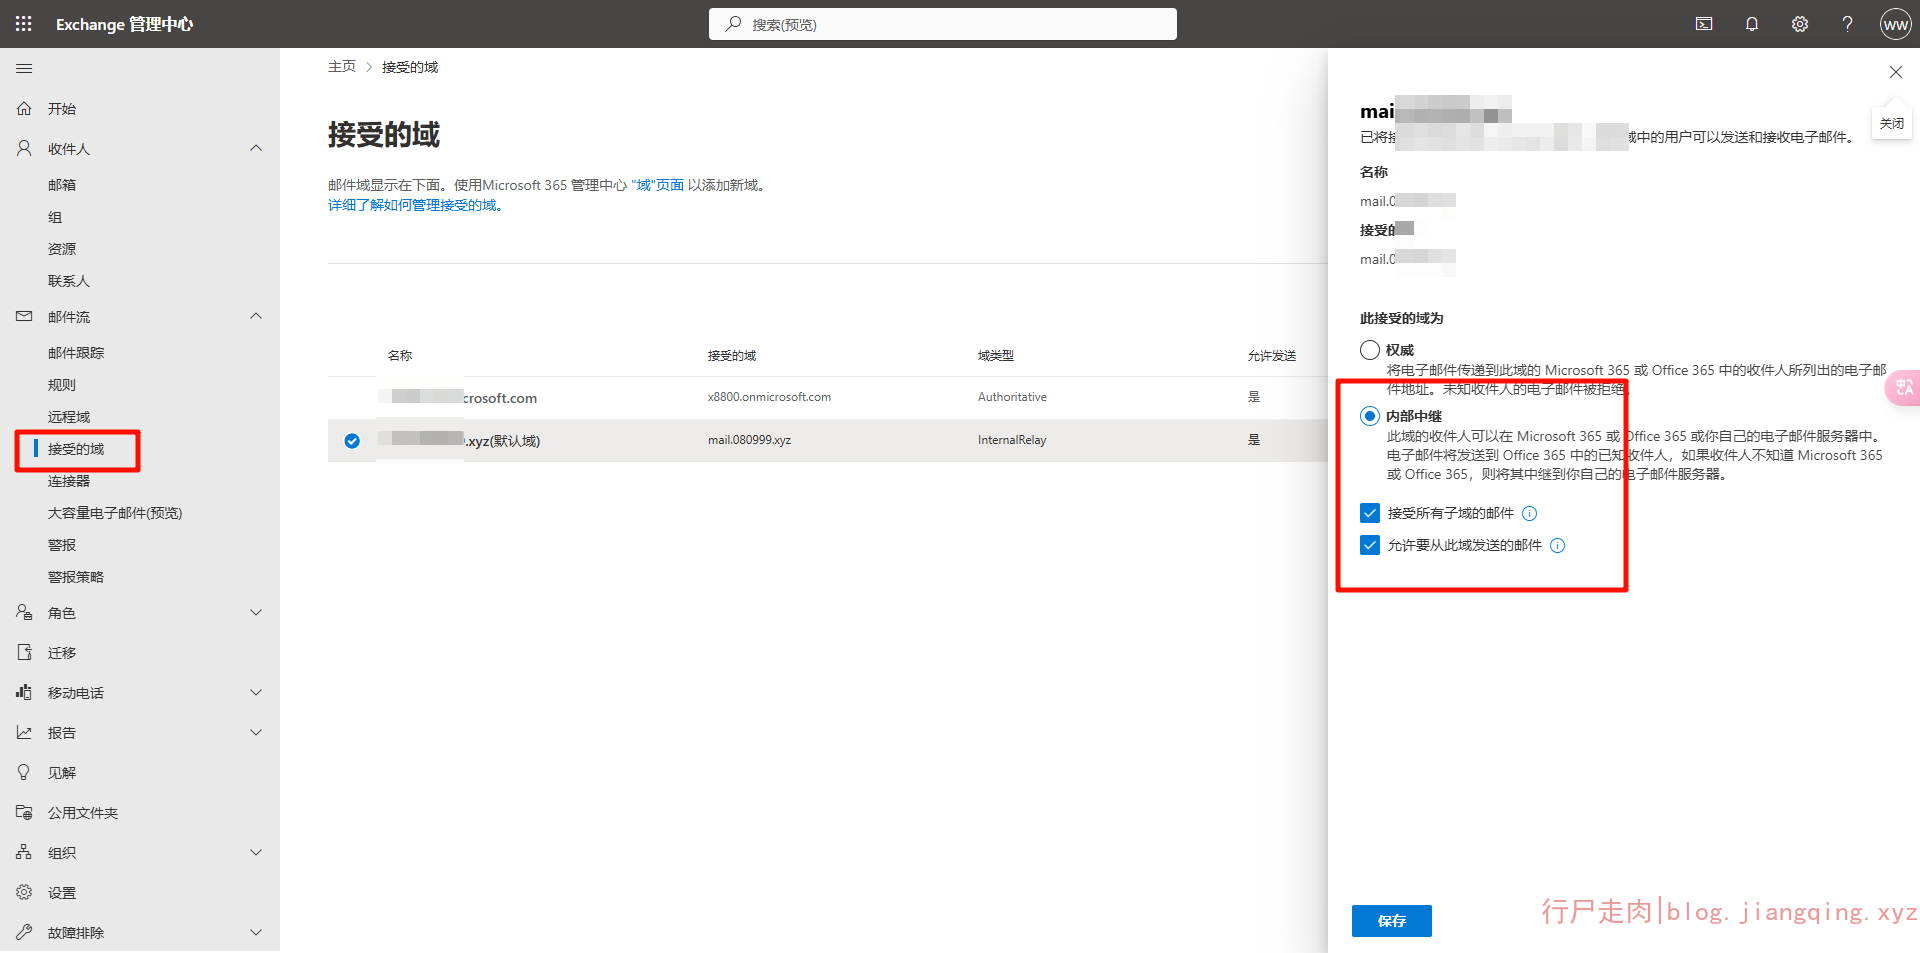Expand the 报告 section chevron

click(256, 733)
